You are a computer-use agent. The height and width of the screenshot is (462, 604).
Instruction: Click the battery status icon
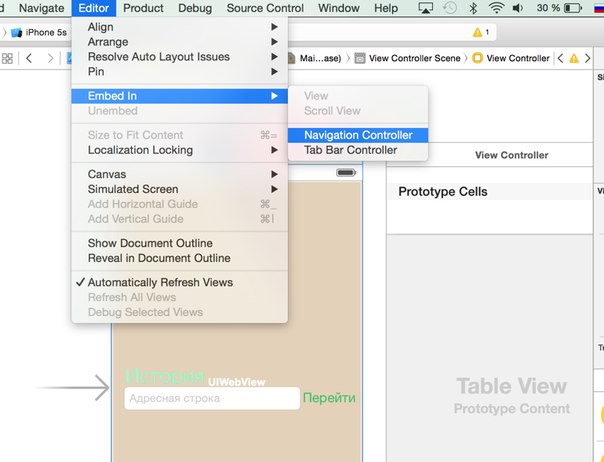click(573, 8)
